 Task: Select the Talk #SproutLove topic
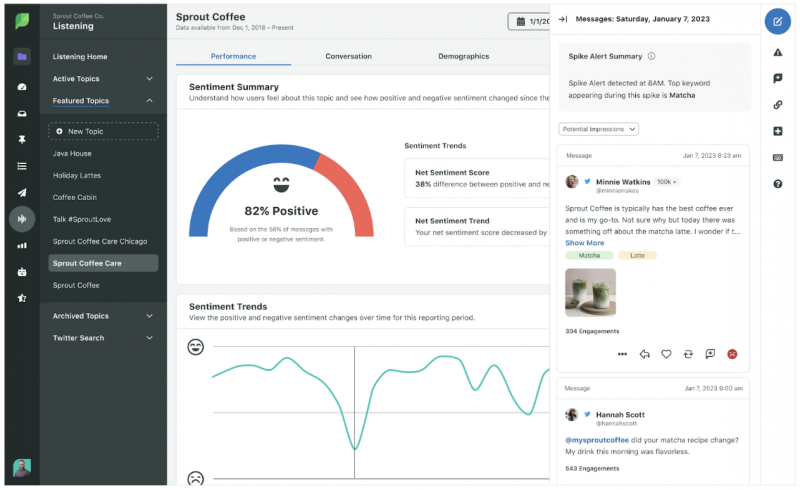82,219
